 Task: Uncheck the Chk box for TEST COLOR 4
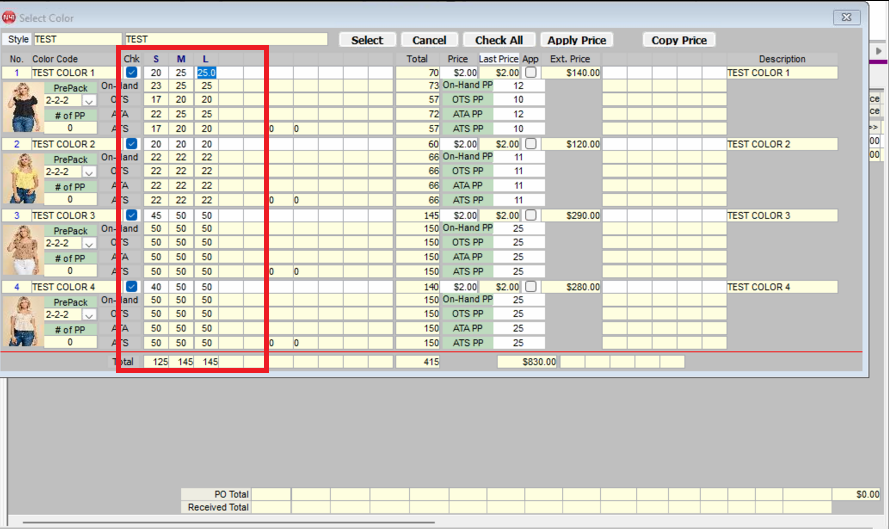tap(132, 286)
